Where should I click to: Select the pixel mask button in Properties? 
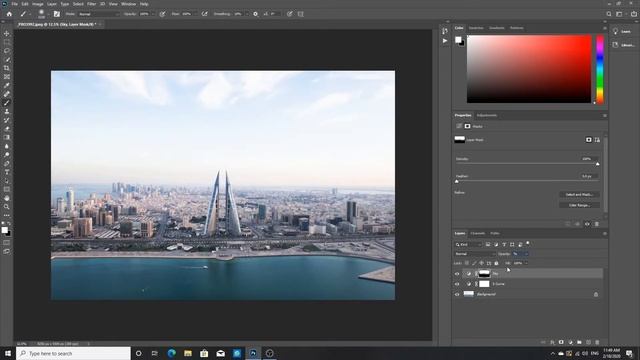pos(589,140)
